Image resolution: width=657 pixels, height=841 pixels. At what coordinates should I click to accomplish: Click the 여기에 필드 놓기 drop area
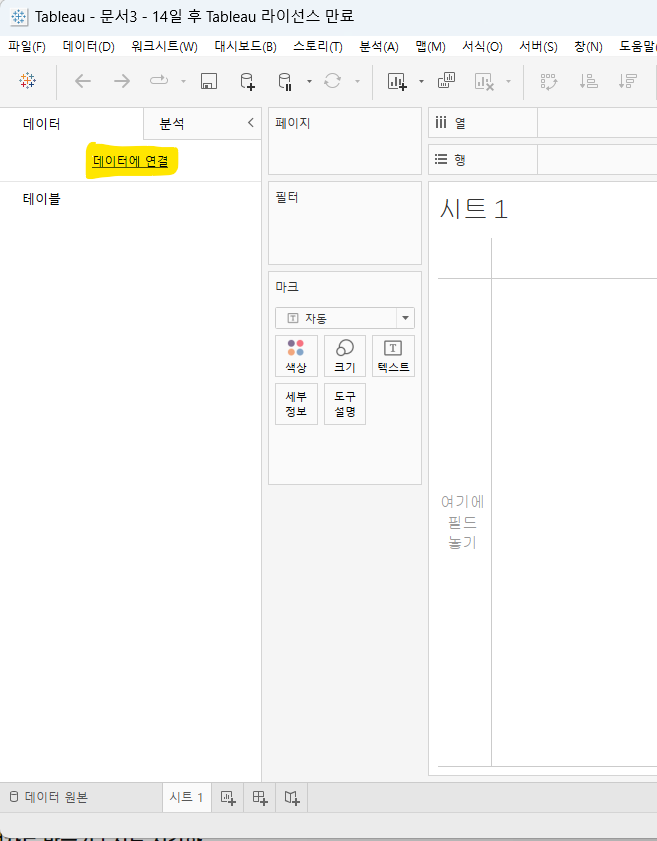coord(462,522)
